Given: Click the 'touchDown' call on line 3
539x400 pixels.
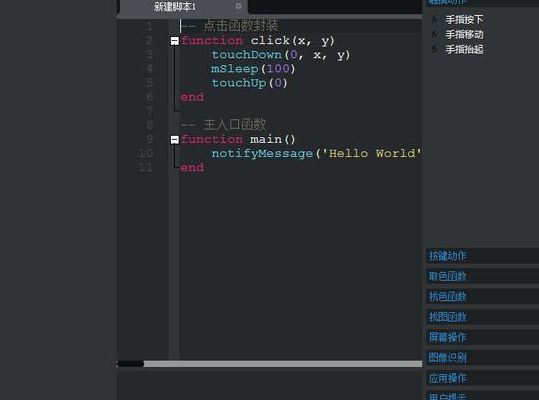Looking at the screenshot, I should (246, 55).
